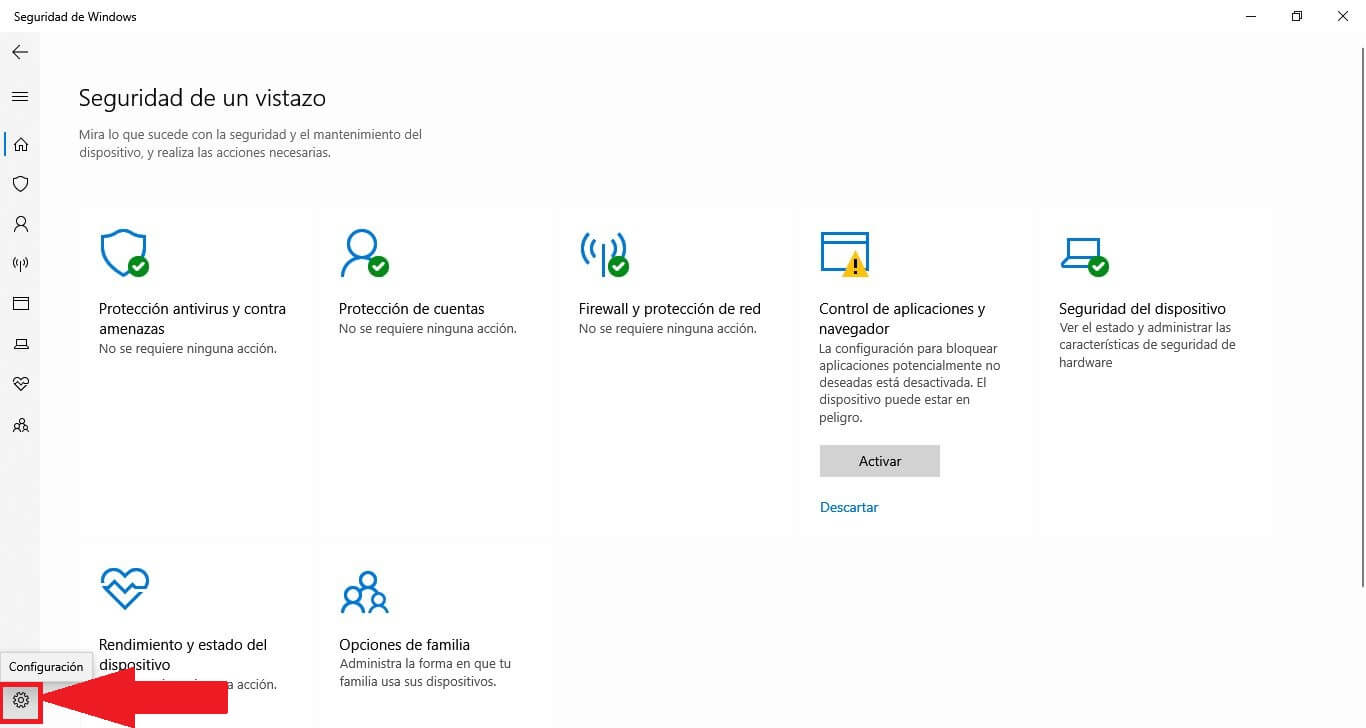Image resolution: width=1366 pixels, height=728 pixels.
Task: Click the warning text about aplicaciones potencialmente no deseadas
Action: (910, 384)
